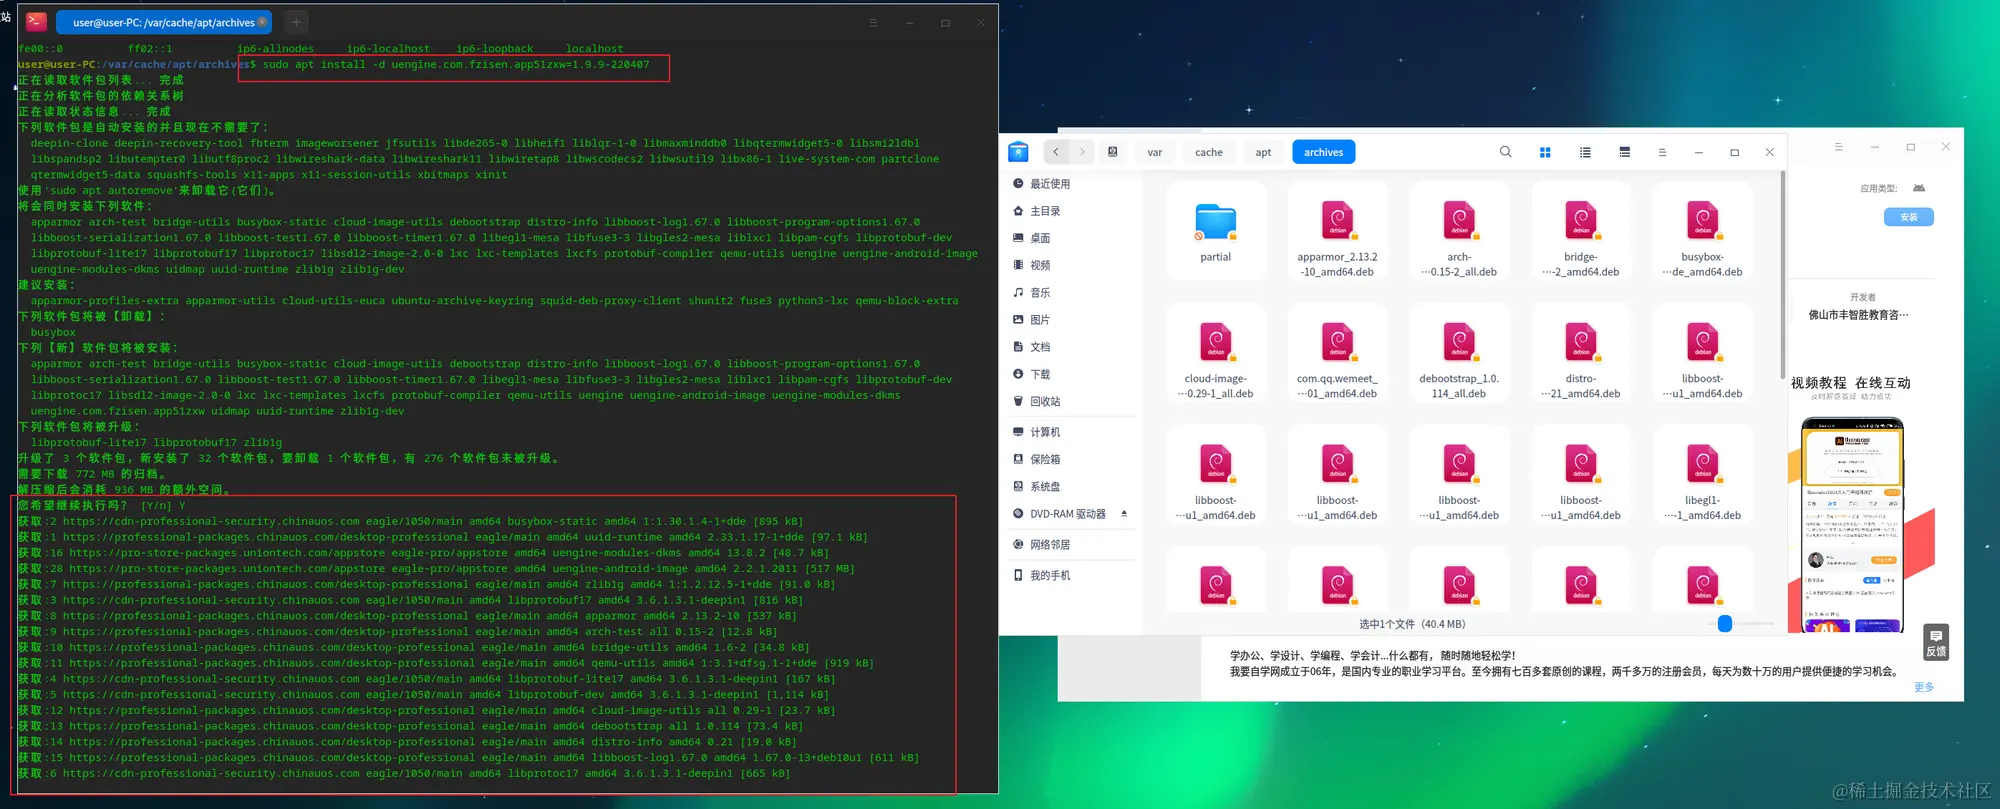Open file manager search
This screenshot has height=809, width=2000.
tap(1505, 152)
